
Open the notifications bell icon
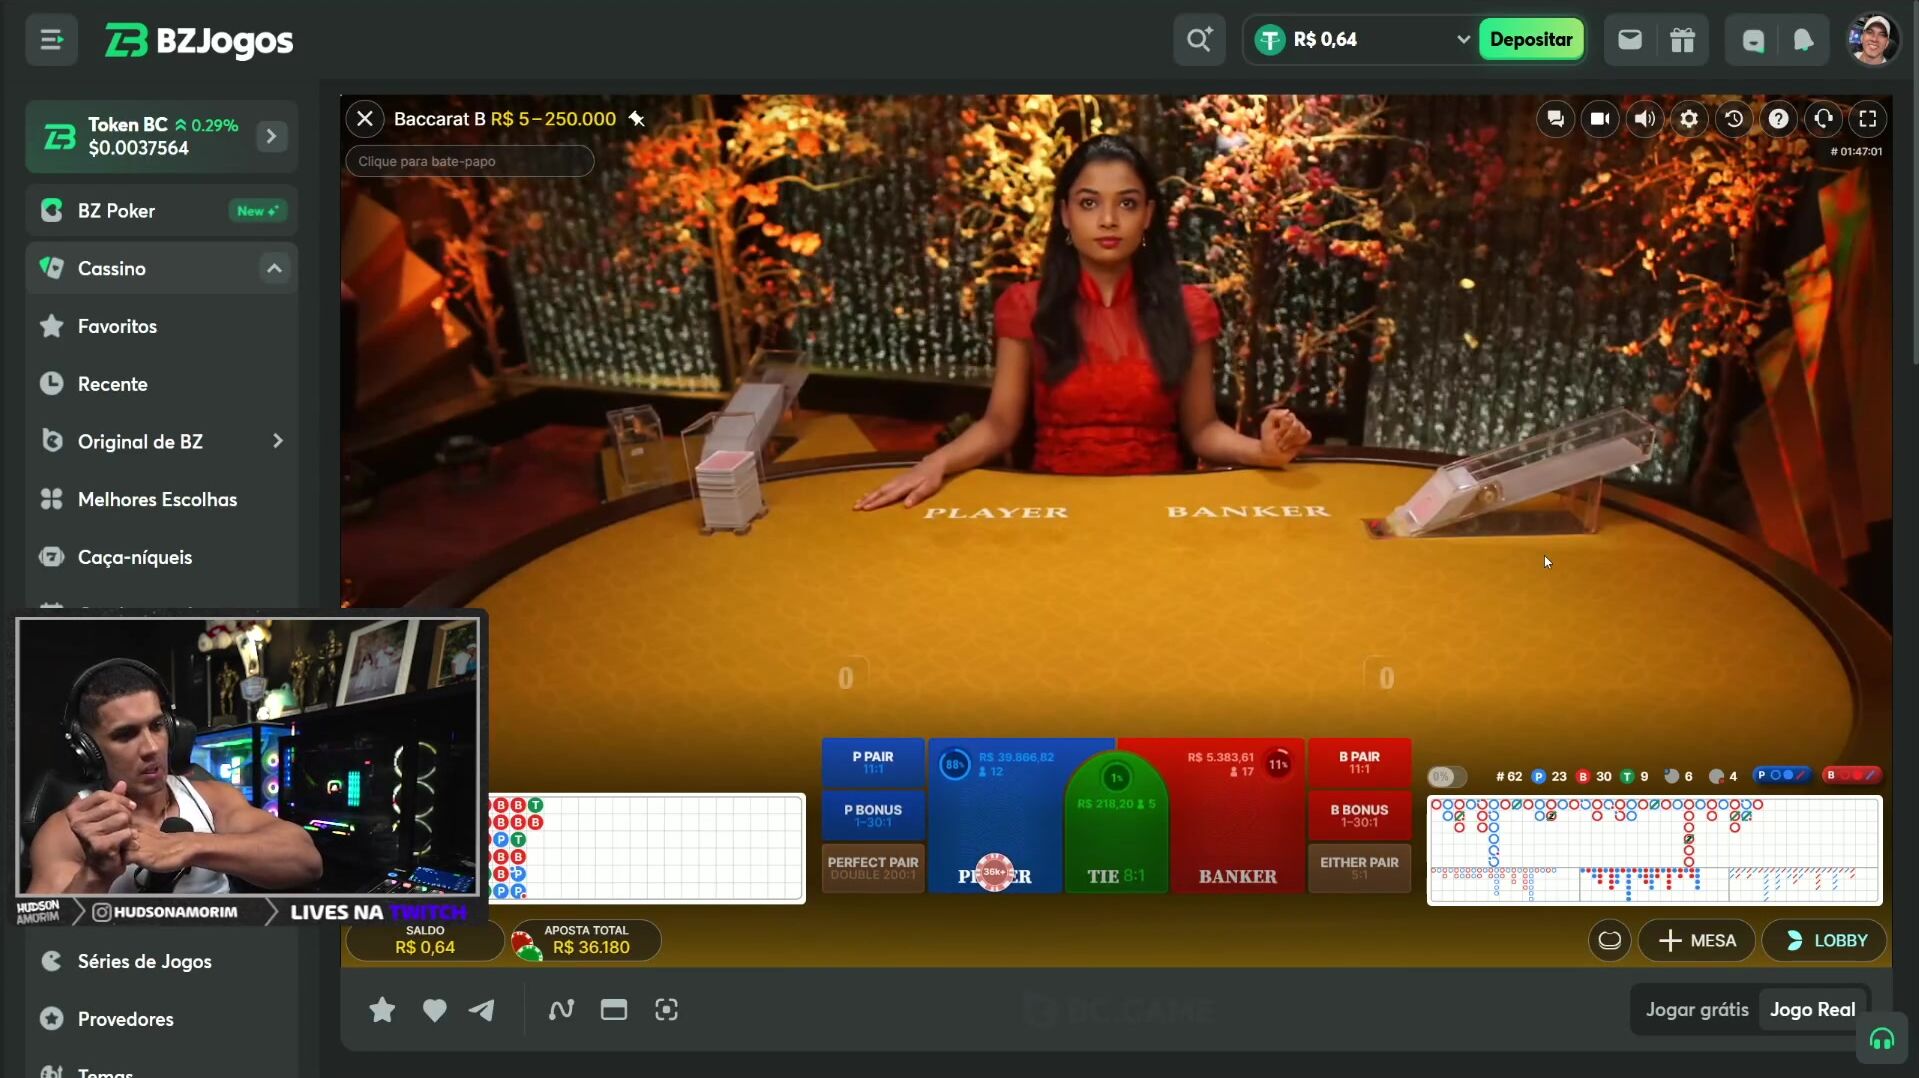[1803, 40]
